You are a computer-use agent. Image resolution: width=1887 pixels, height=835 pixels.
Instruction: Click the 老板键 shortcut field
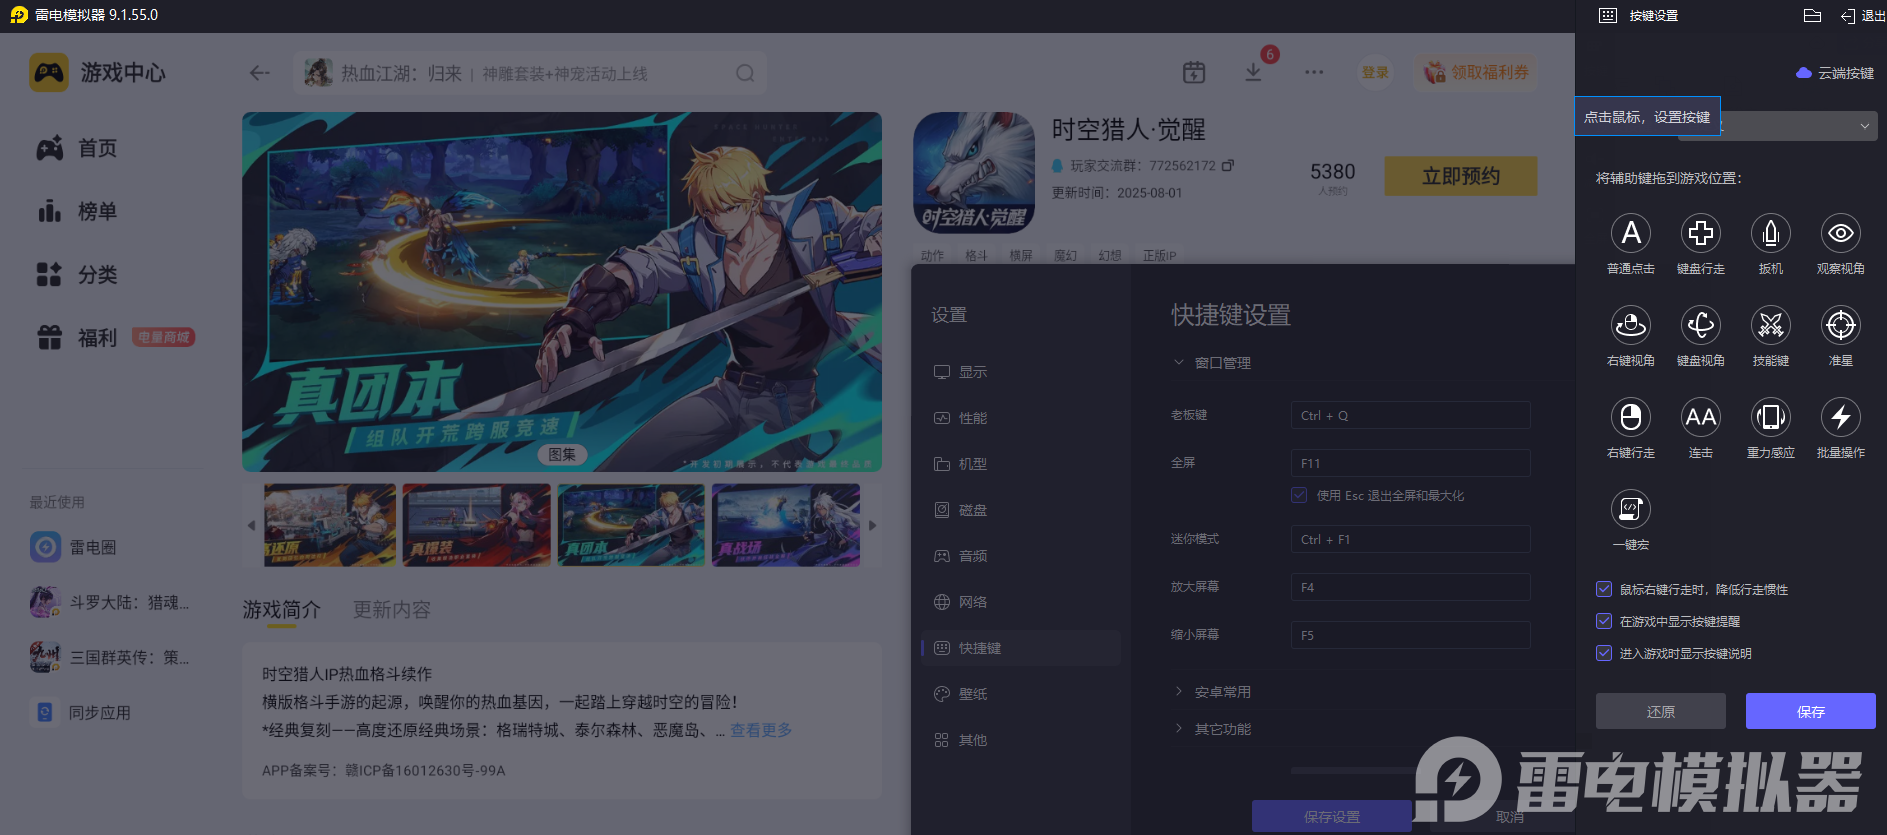pos(1410,415)
